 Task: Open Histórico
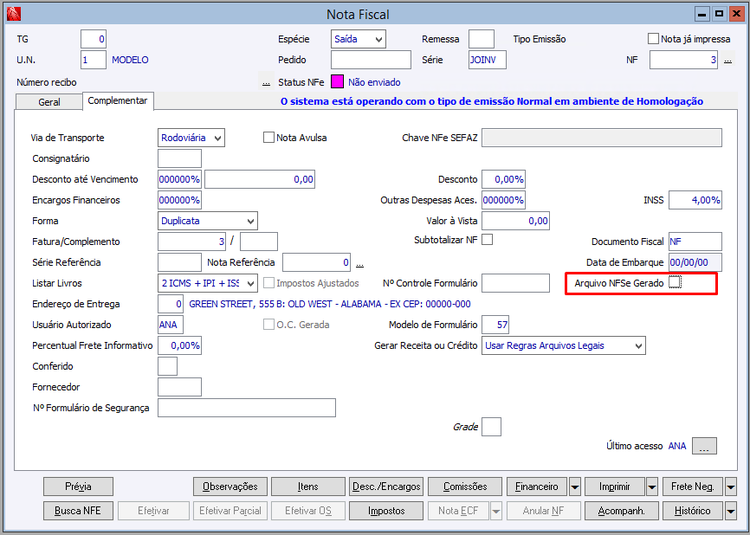693,511
